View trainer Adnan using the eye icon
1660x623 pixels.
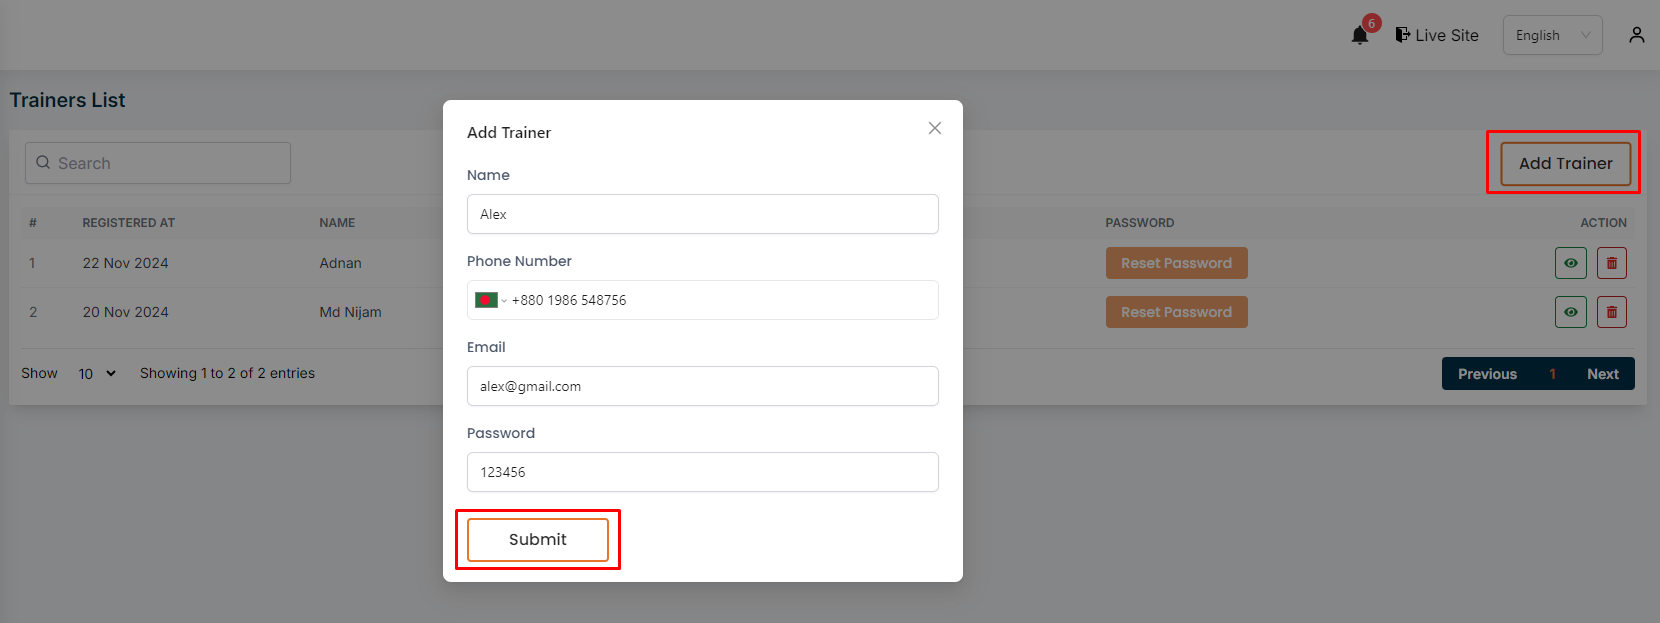pos(1571,262)
